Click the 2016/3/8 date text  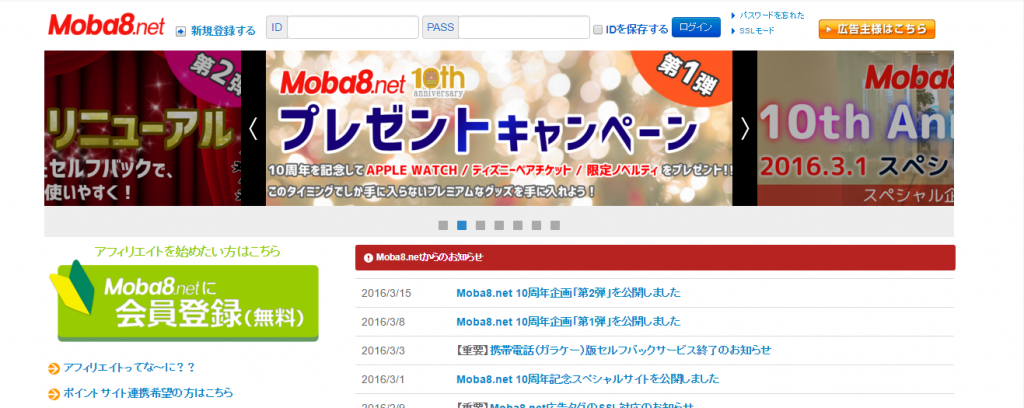click(383, 322)
